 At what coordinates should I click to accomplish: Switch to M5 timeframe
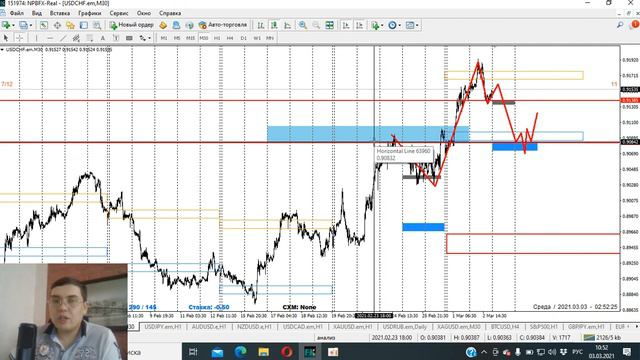tap(177, 38)
